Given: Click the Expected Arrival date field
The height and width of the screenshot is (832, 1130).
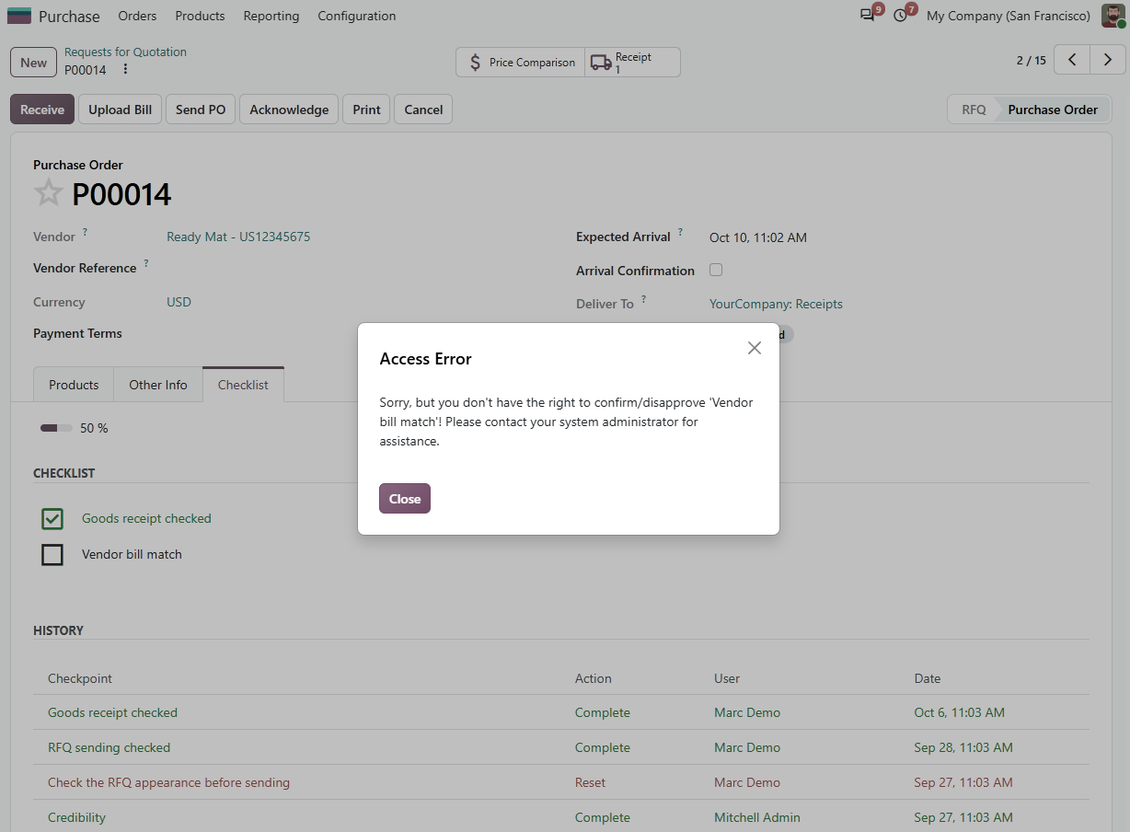Looking at the screenshot, I should [758, 237].
